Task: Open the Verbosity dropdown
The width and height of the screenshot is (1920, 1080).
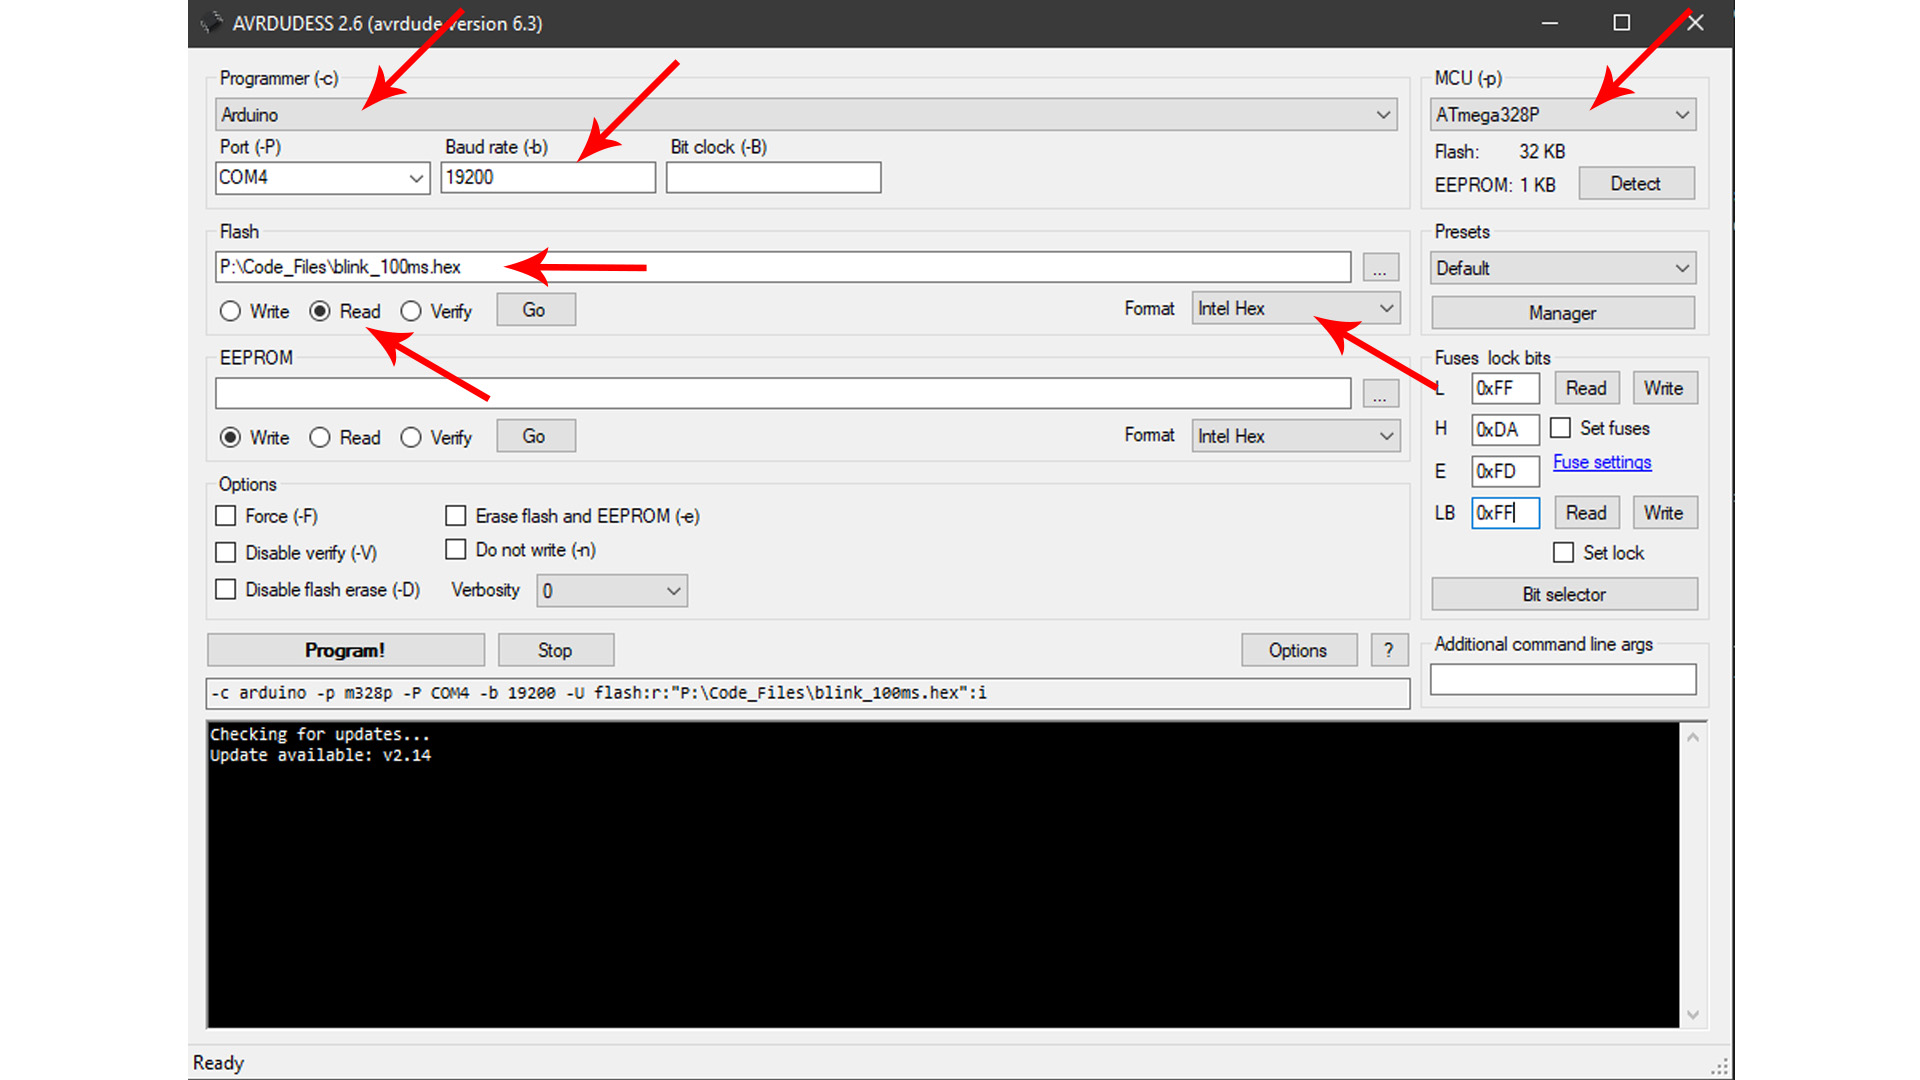Action: pos(612,591)
